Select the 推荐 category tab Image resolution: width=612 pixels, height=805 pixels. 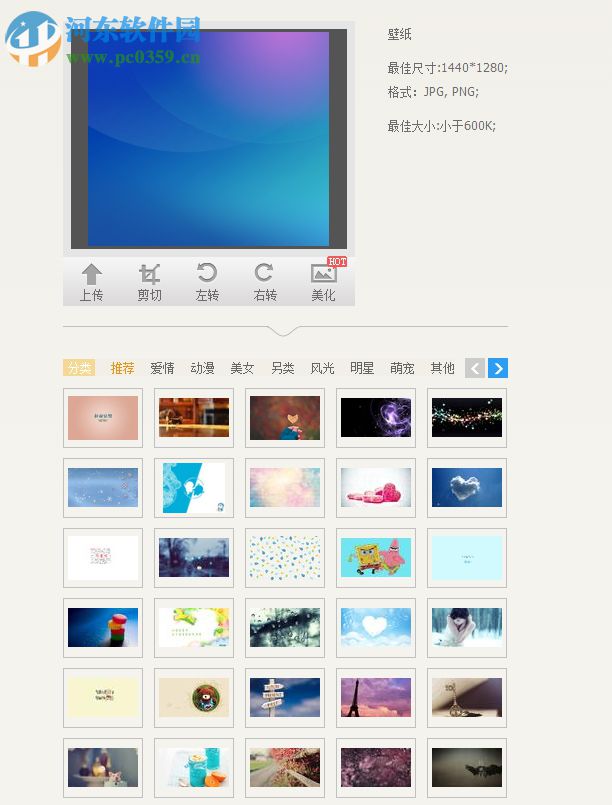coord(122,368)
